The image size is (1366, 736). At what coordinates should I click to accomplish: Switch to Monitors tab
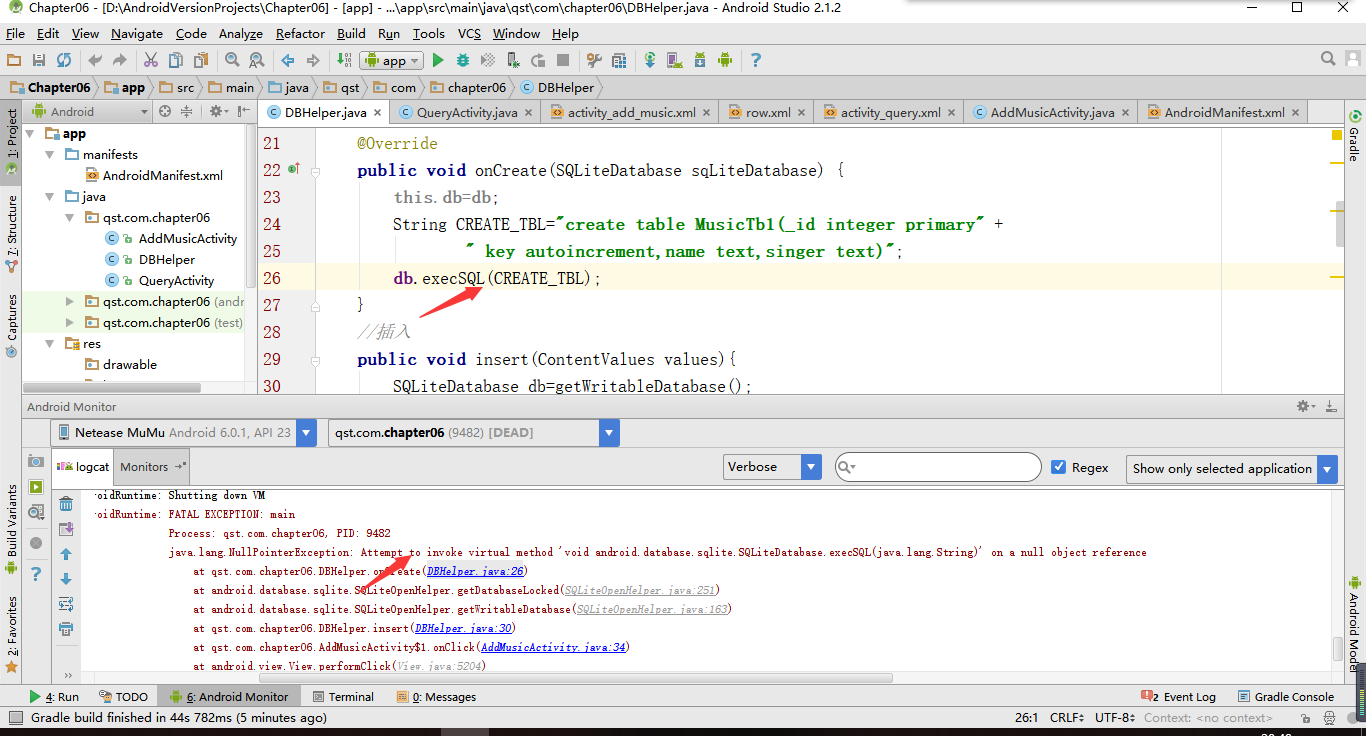point(152,466)
